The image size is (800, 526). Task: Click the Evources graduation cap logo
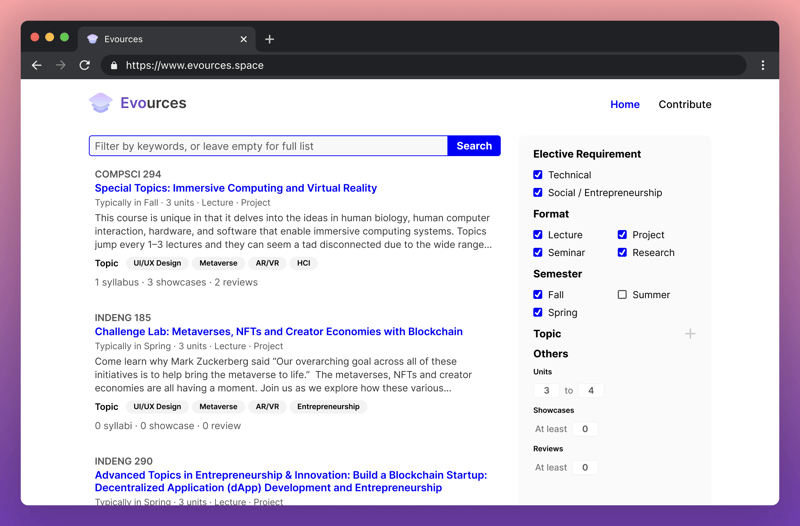(x=100, y=103)
